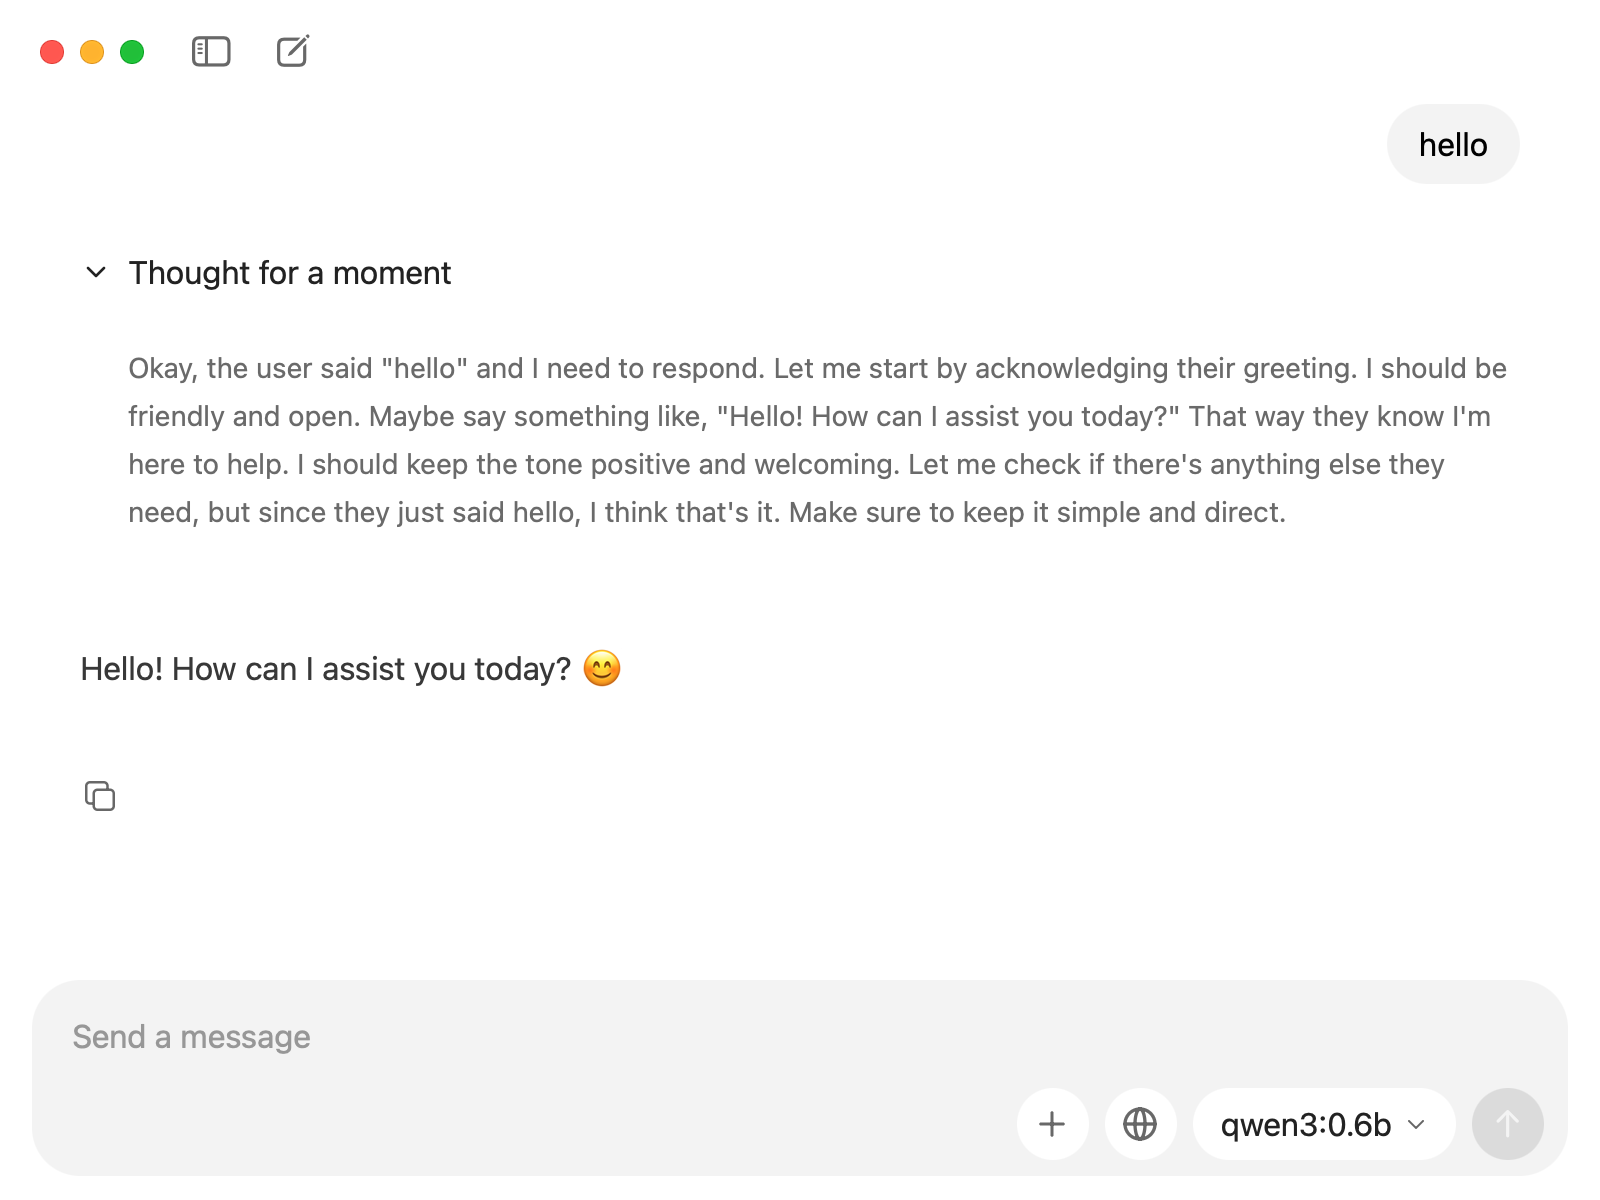This screenshot has width=1600, height=1200.
Task: Click the "hello" user message bubble
Action: point(1453,144)
